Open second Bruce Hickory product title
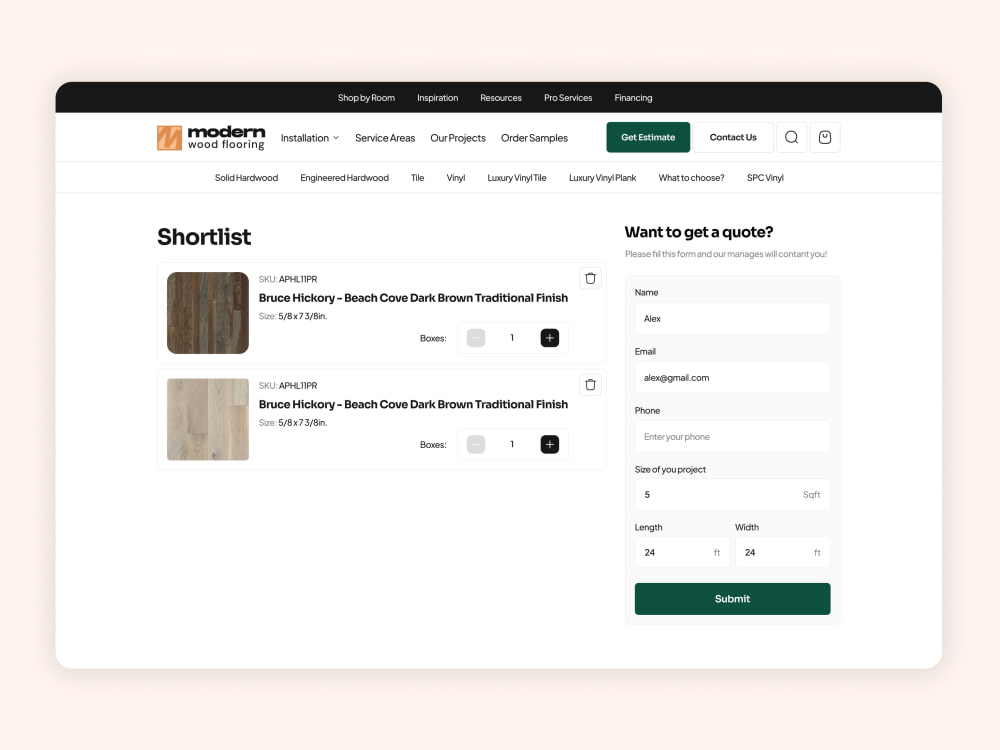The width and height of the screenshot is (1000, 750). coord(413,404)
